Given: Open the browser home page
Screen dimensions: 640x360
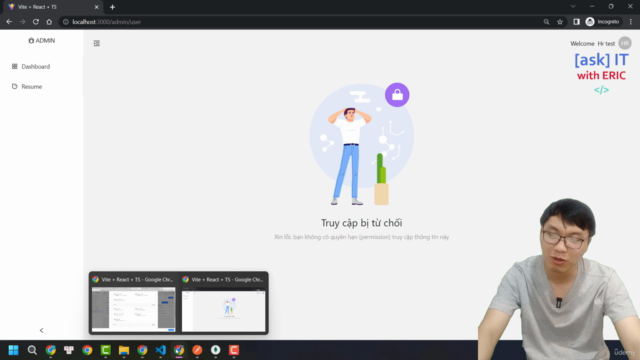Looking at the screenshot, I should pyautogui.click(x=49, y=22).
